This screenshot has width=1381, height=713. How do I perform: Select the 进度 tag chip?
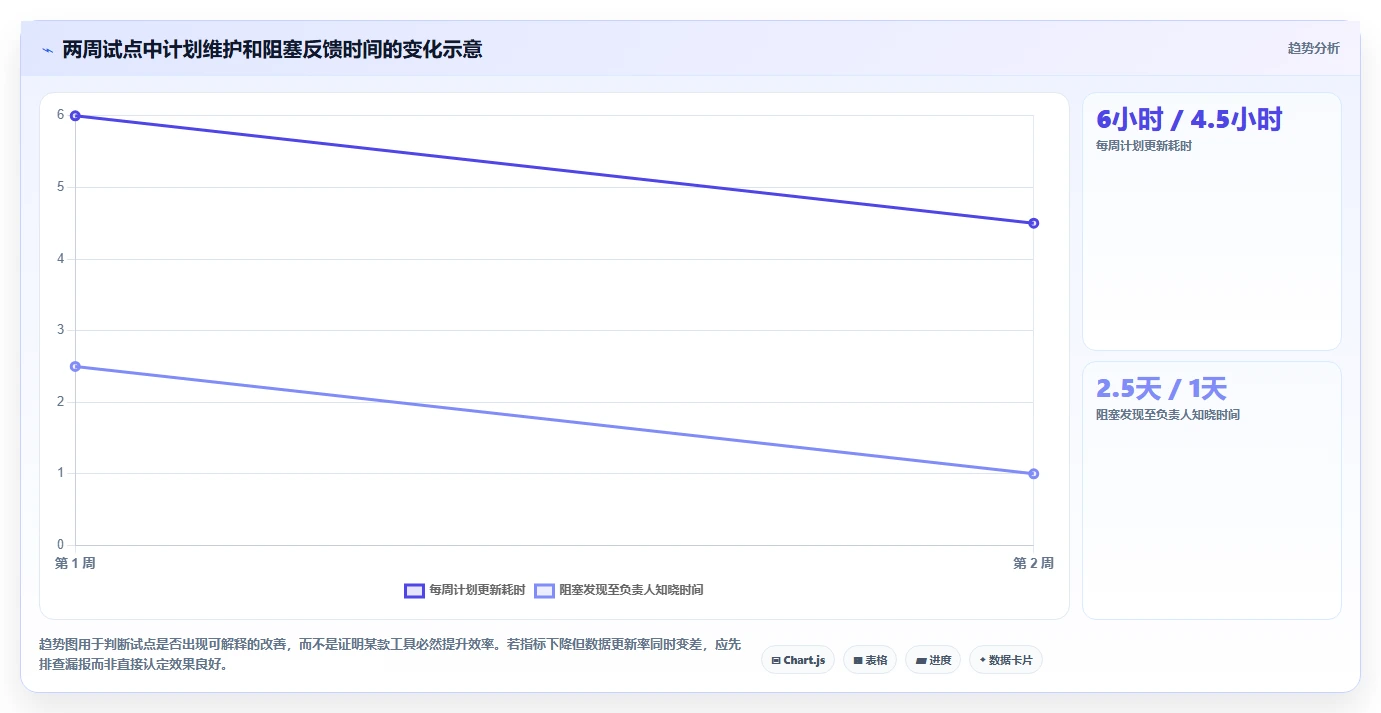pyautogui.click(x=933, y=660)
